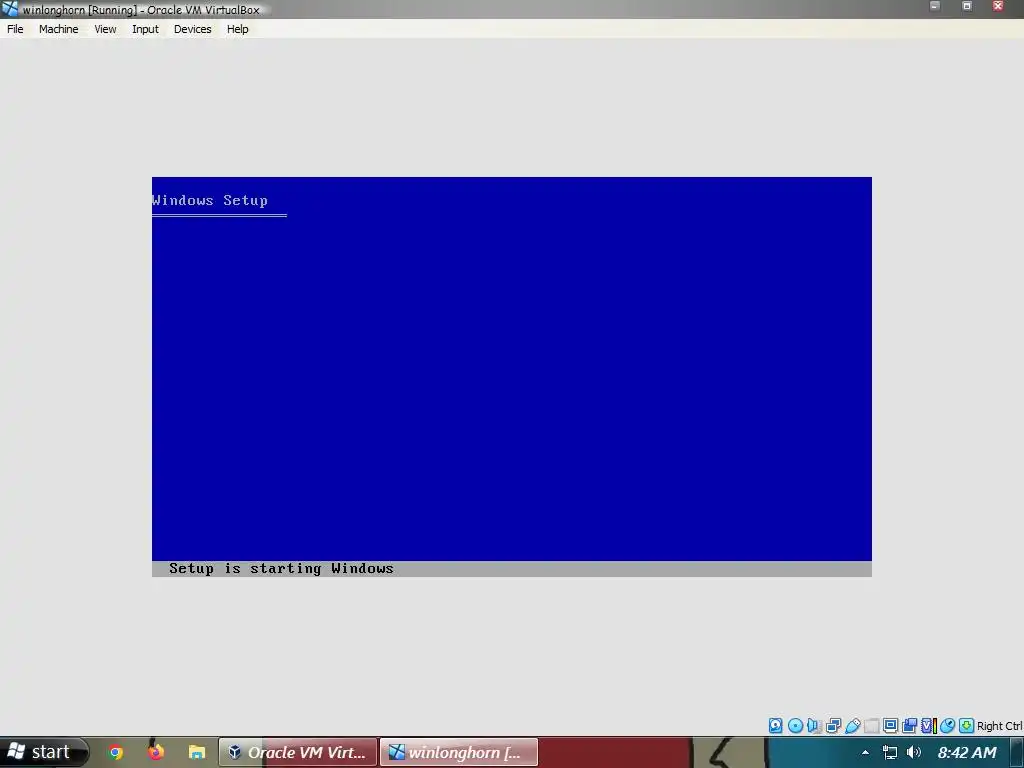Click the VM audio speaker status icon
The height and width of the screenshot is (768, 1024).
[813, 726]
